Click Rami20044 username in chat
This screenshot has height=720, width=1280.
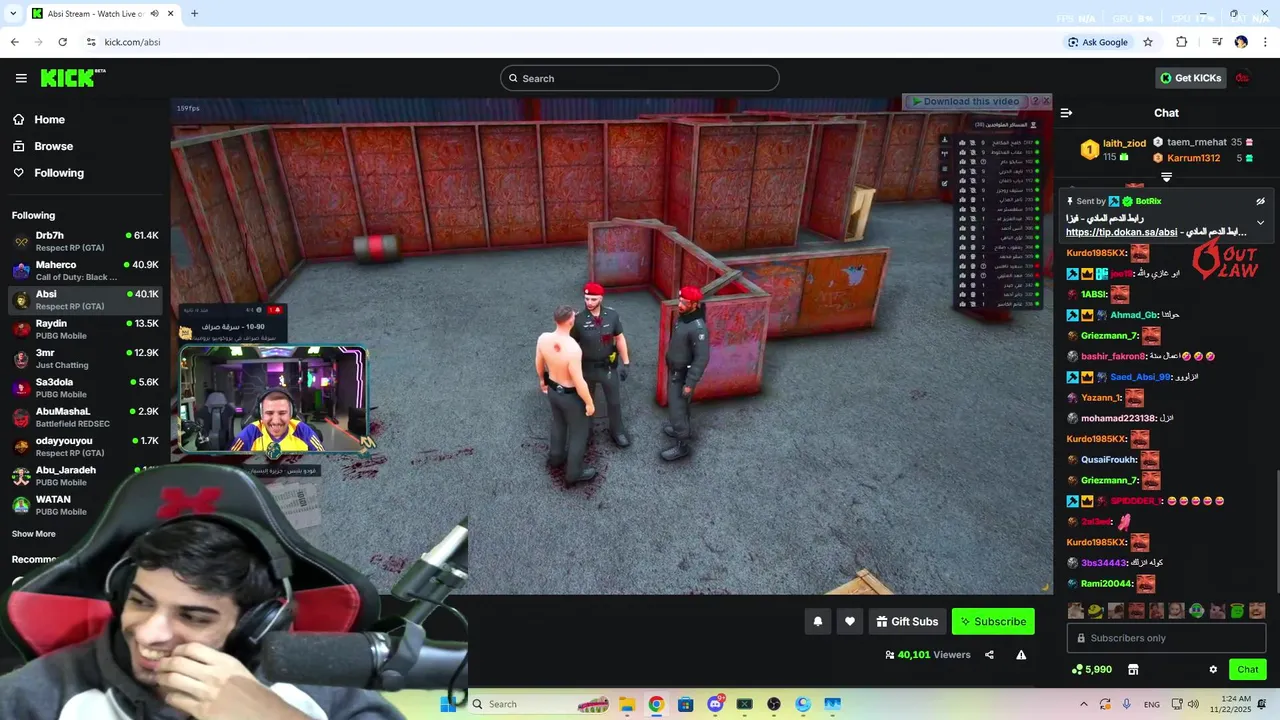[1106, 584]
